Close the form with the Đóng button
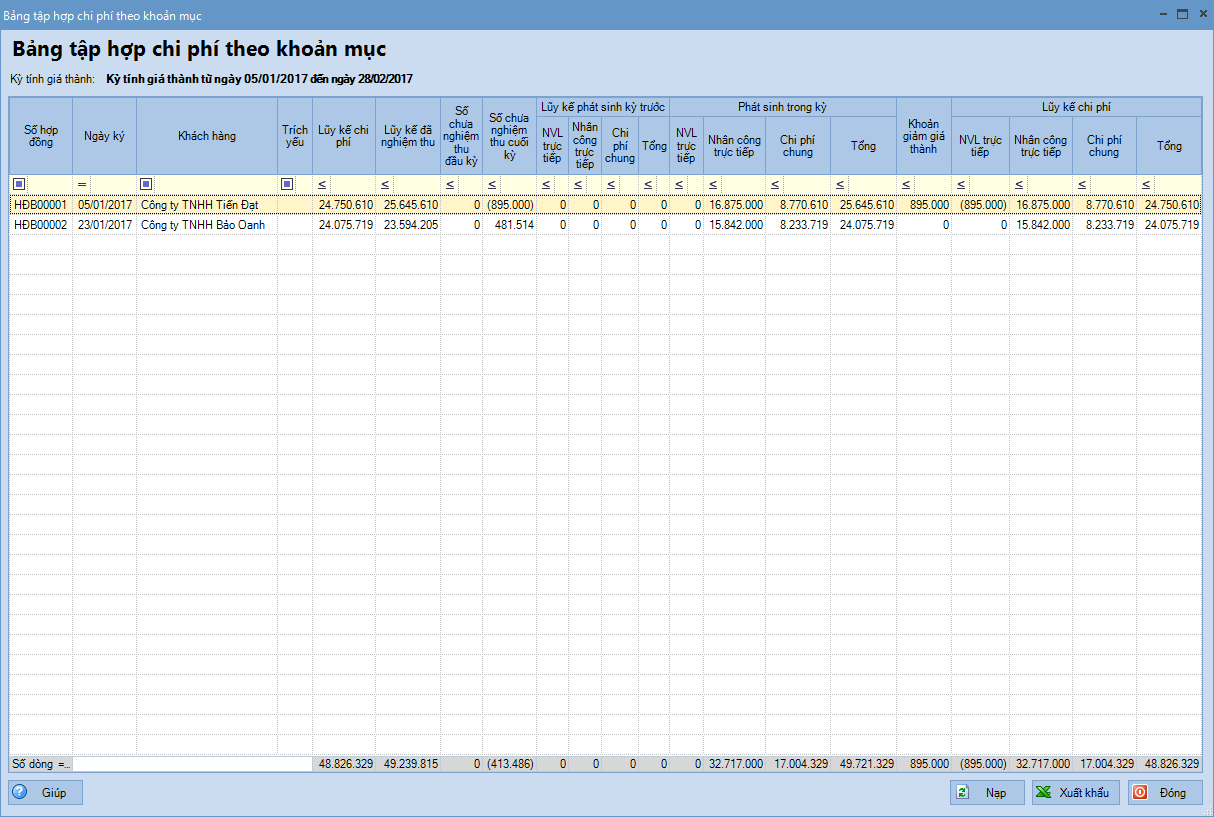Image resolution: width=1214 pixels, height=817 pixels. [x=1165, y=793]
